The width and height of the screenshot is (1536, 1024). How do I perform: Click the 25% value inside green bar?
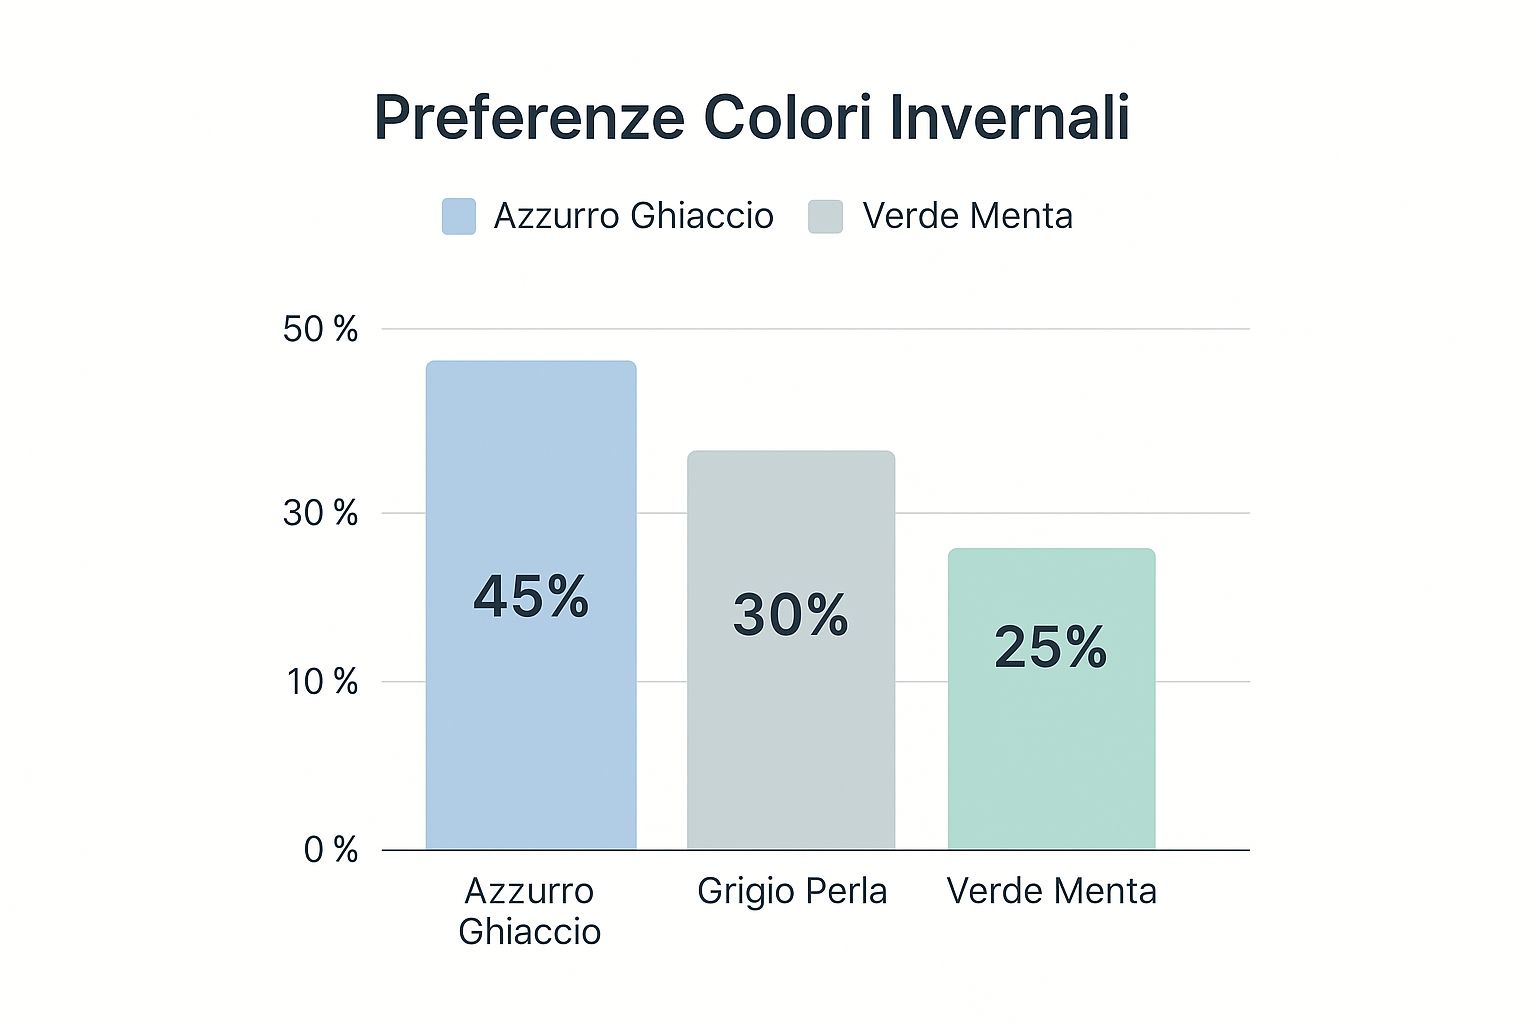point(1051,647)
